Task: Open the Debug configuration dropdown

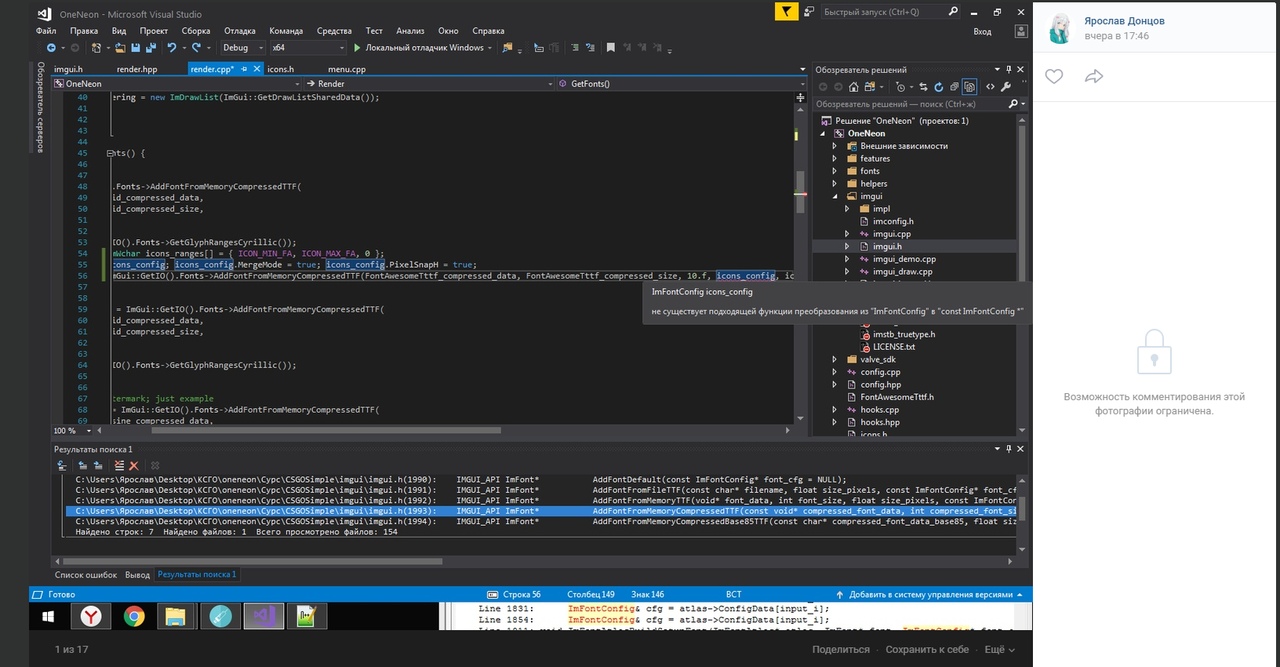Action: (241, 48)
